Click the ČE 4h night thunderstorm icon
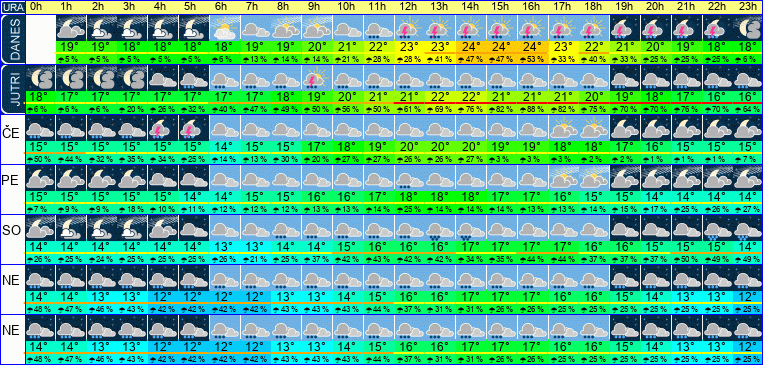 (x=163, y=128)
